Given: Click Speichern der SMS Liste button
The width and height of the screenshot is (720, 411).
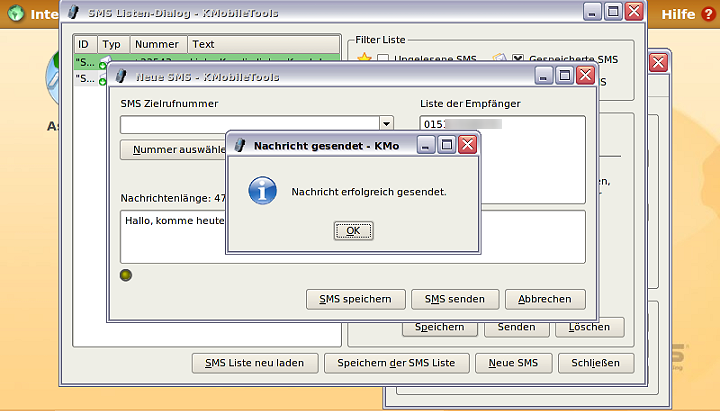Looking at the screenshot, I should coord(396,363).
